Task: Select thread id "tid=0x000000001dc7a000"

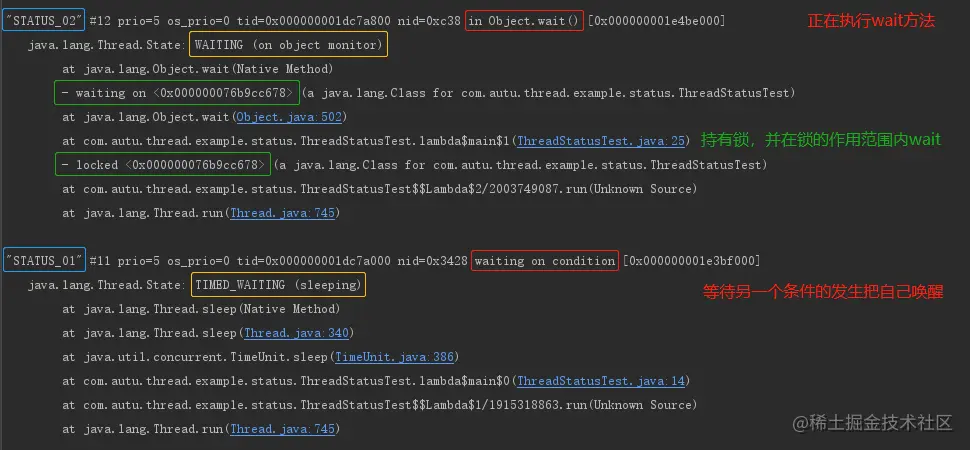Action: click(x=313, y=261)
